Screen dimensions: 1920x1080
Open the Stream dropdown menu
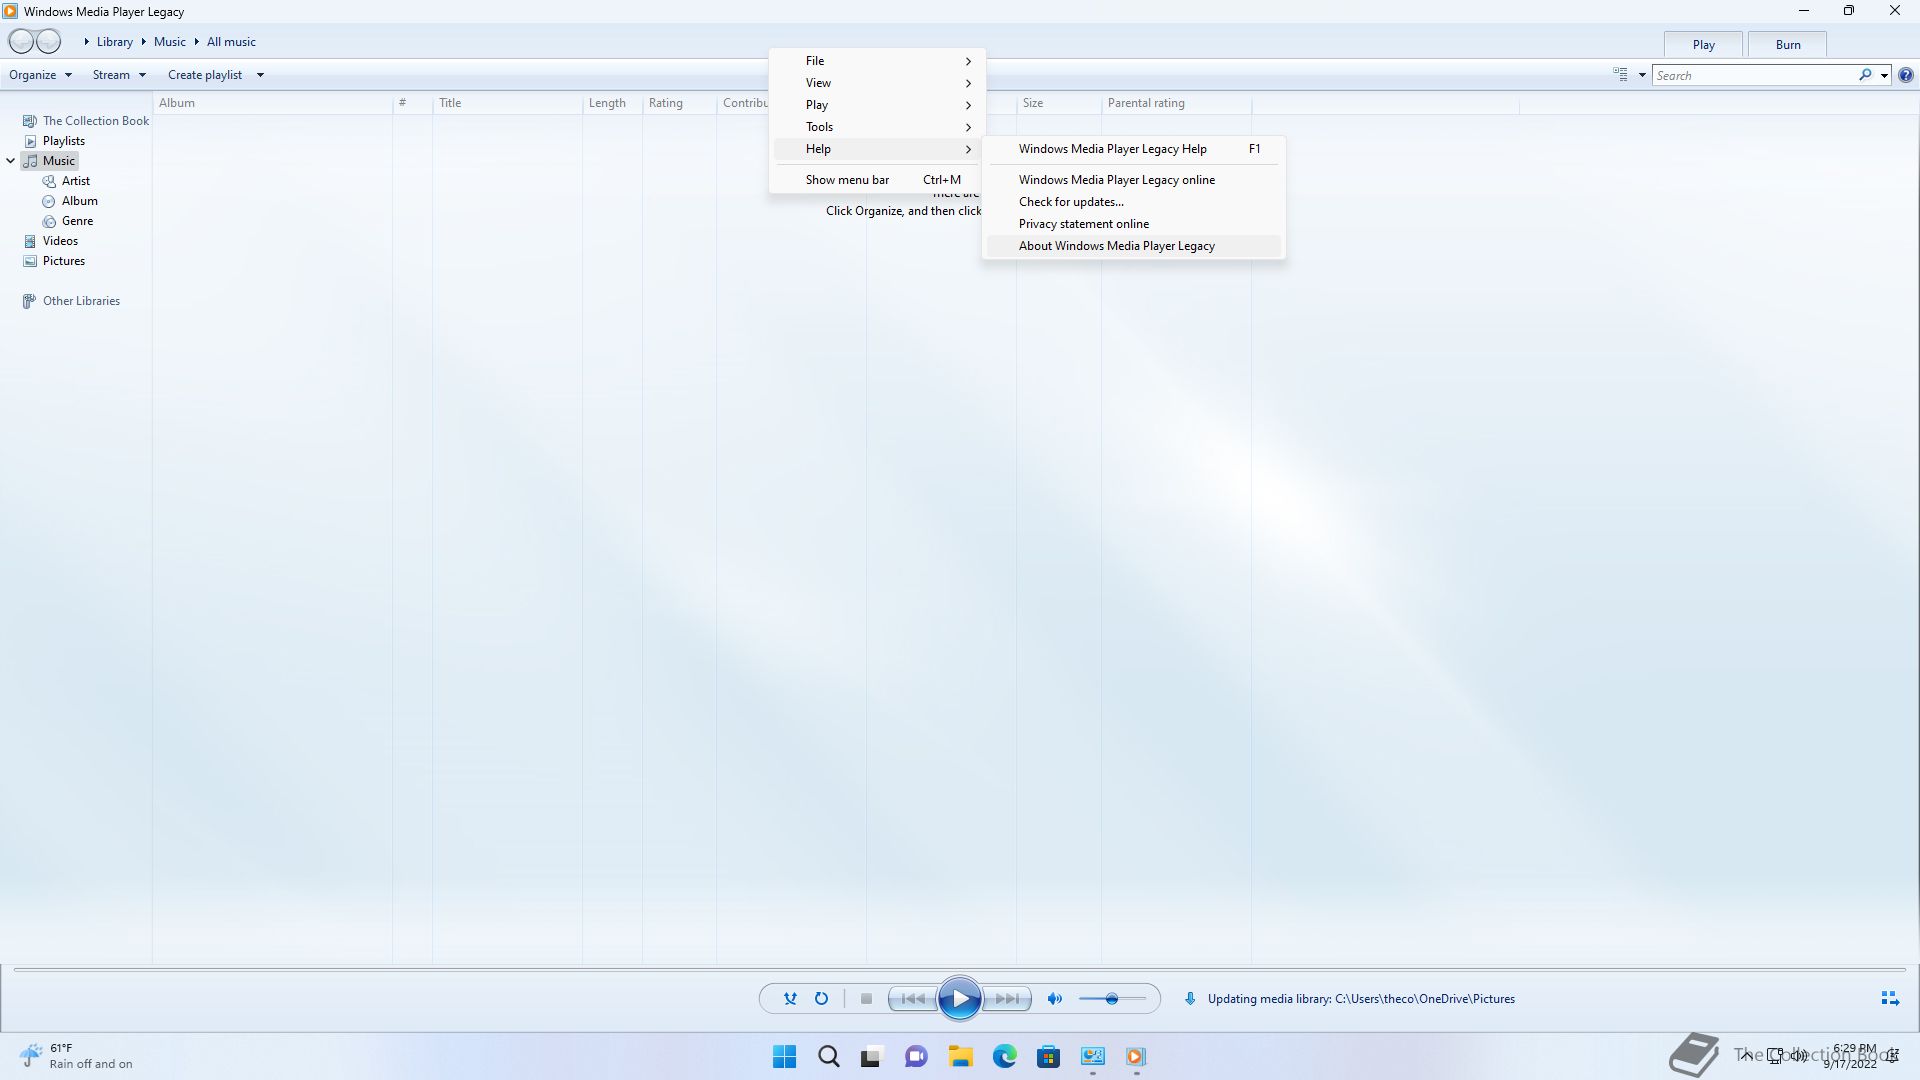(119, 75)
